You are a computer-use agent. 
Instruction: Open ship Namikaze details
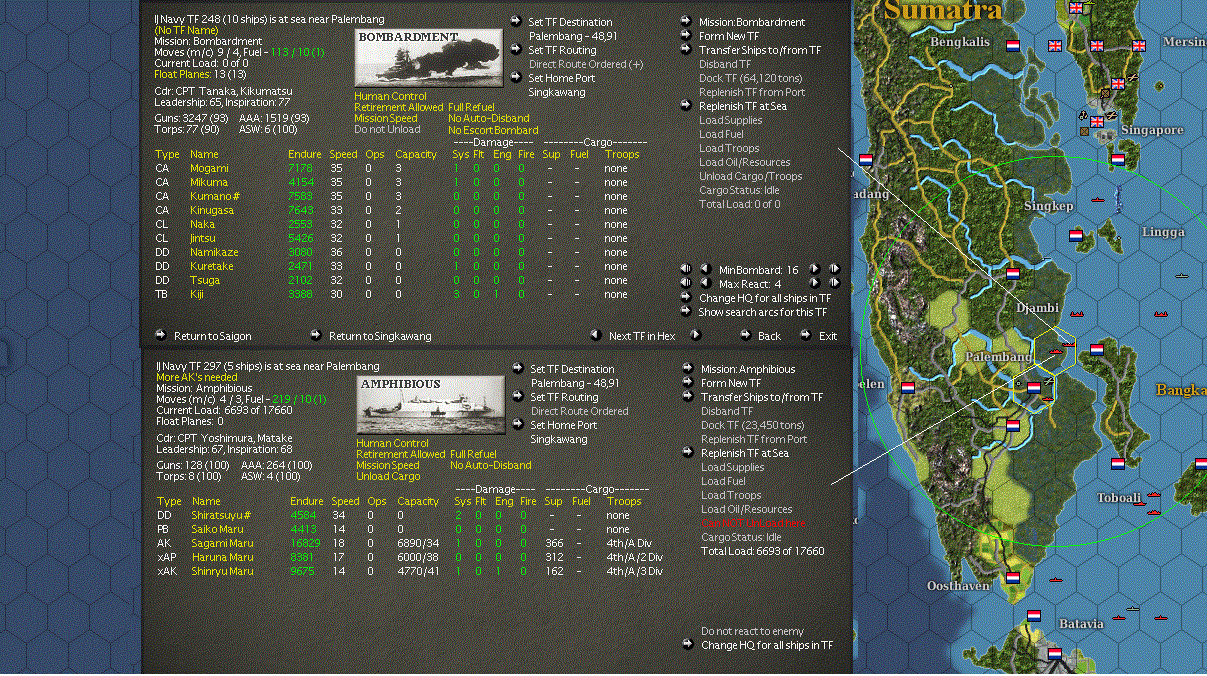click(x=214, y=252)
